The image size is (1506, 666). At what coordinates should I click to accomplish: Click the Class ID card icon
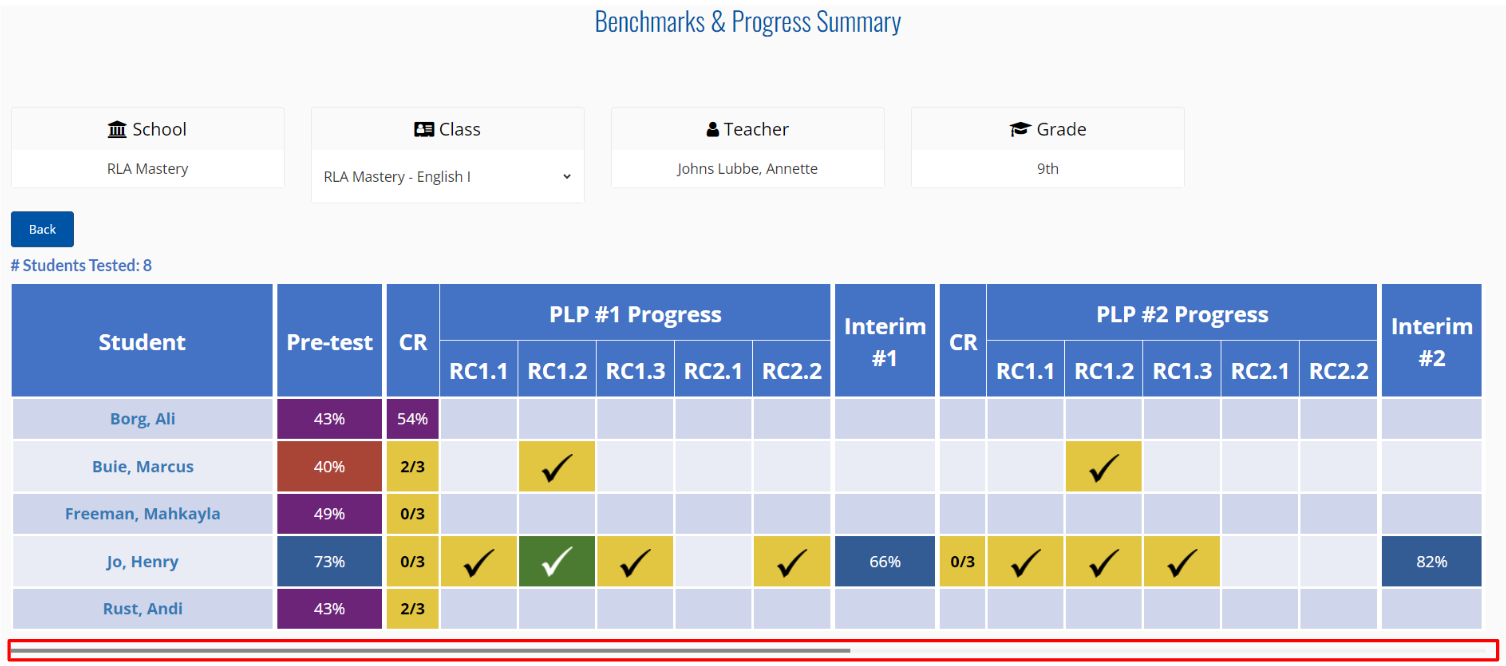[424, 130]
